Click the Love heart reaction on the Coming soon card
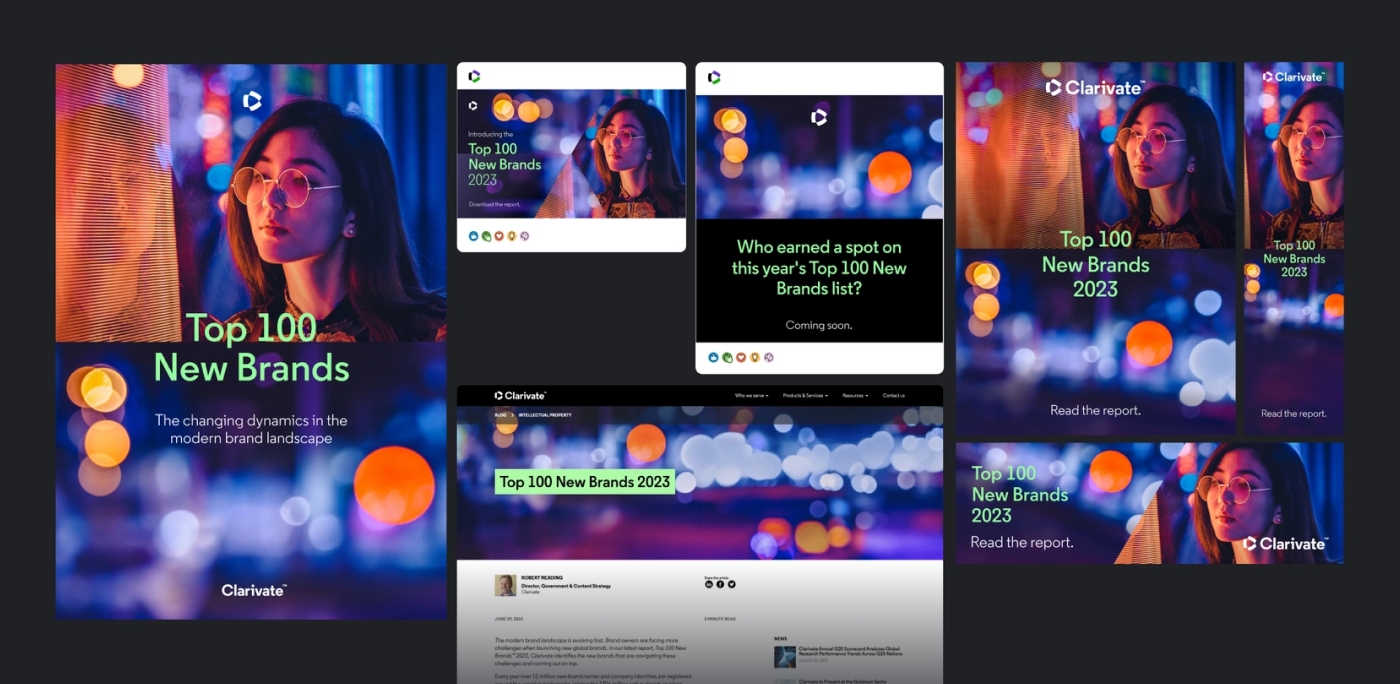The width and height of the screenshot is (1400, 684). [741, 357]
